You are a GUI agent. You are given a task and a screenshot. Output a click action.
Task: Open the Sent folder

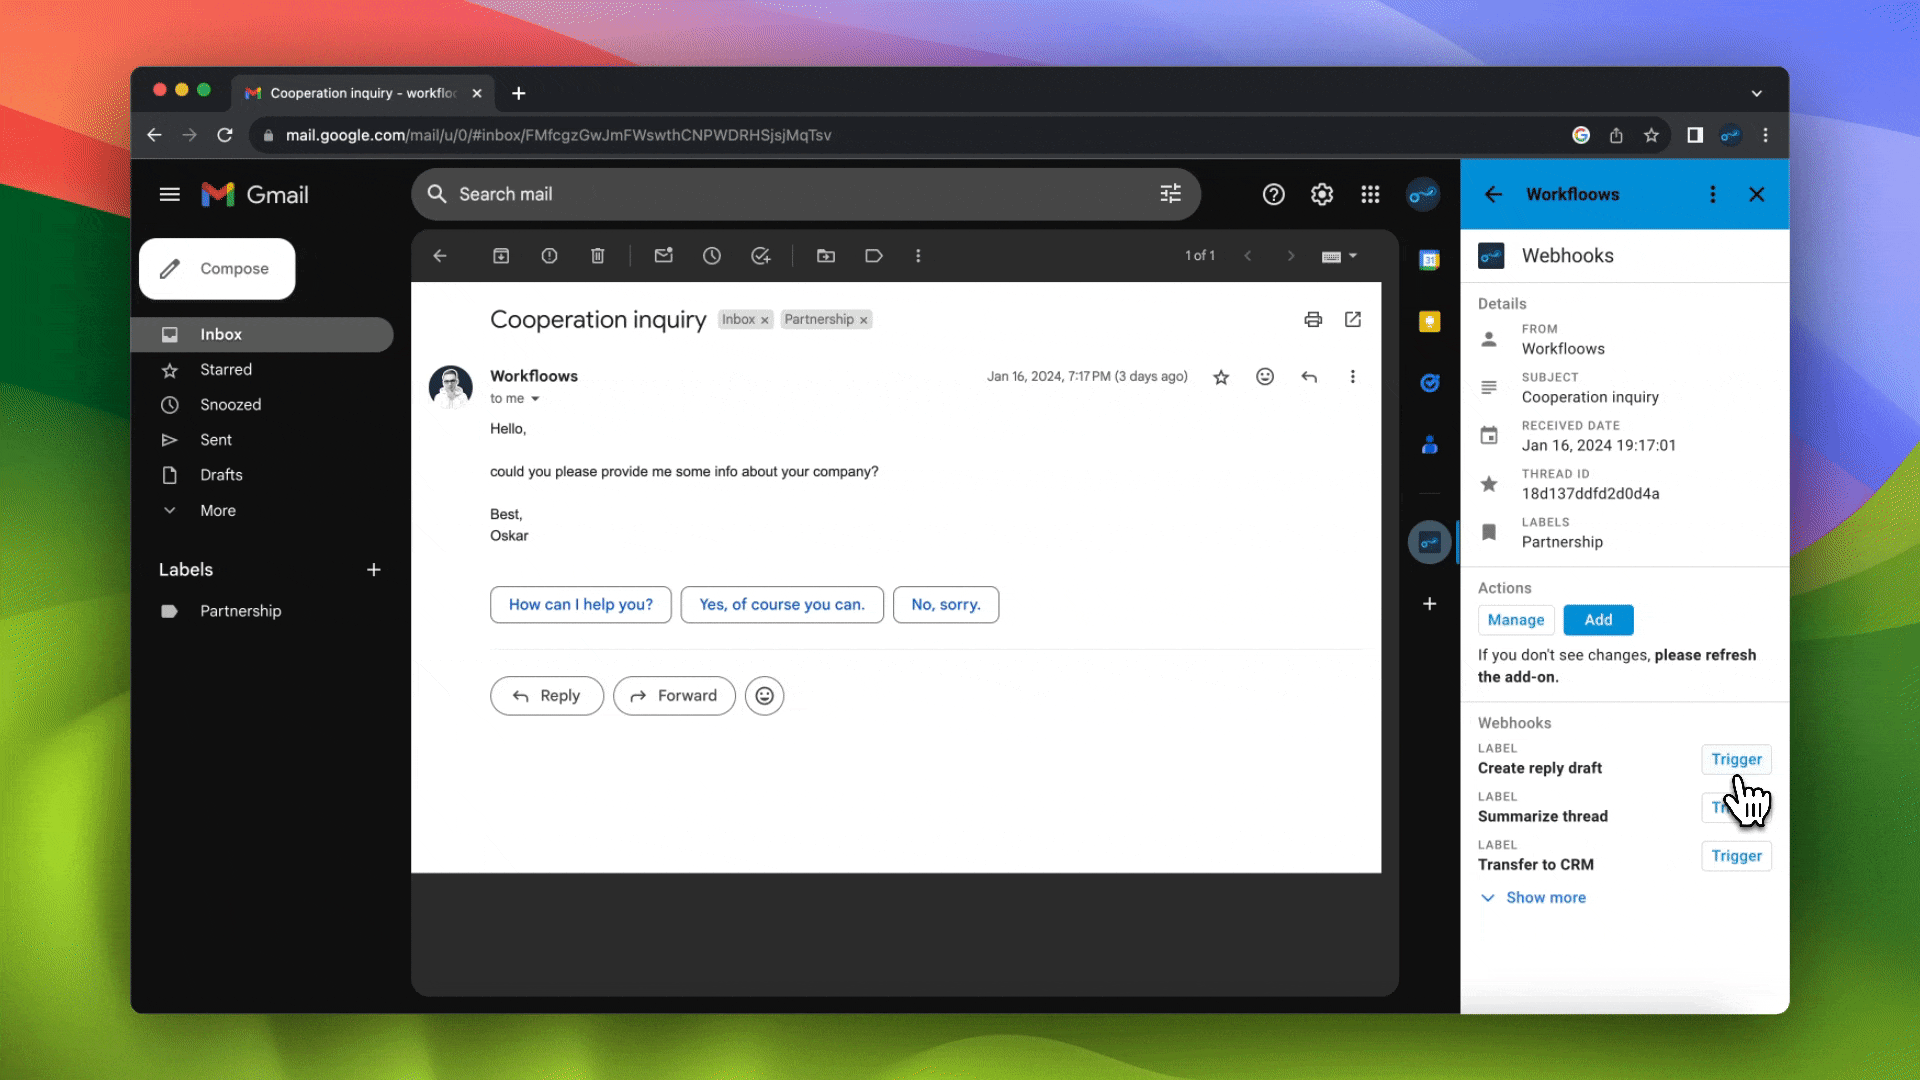(215, 440)
